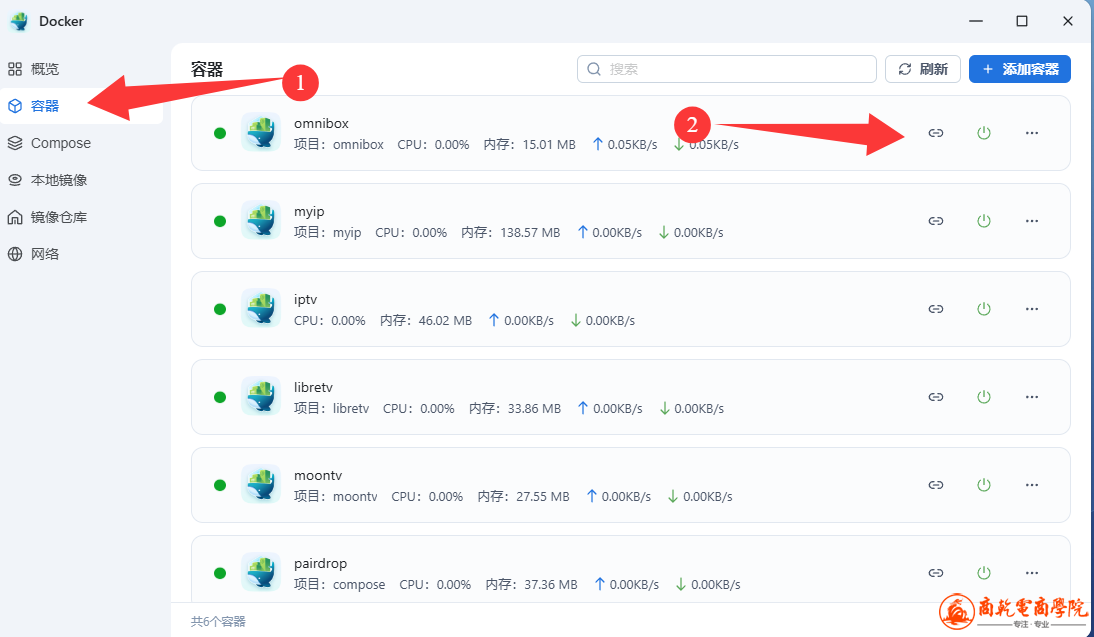
Task: Open three-dot menu for myip container
Action: [1032, 221]
